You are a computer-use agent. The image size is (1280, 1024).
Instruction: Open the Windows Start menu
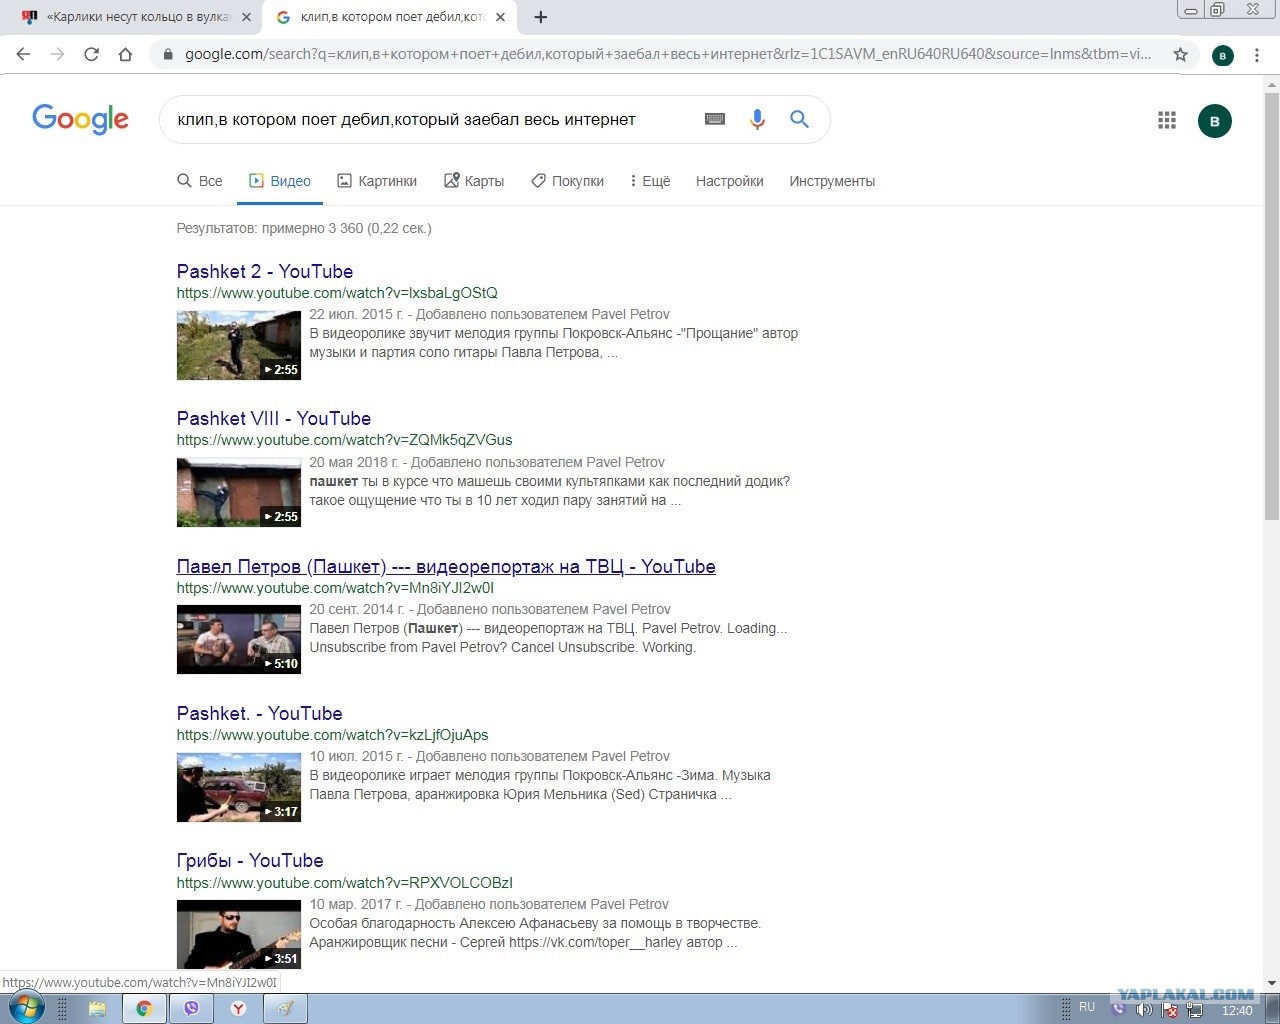pyautogui.click(x=26, y=1008)
